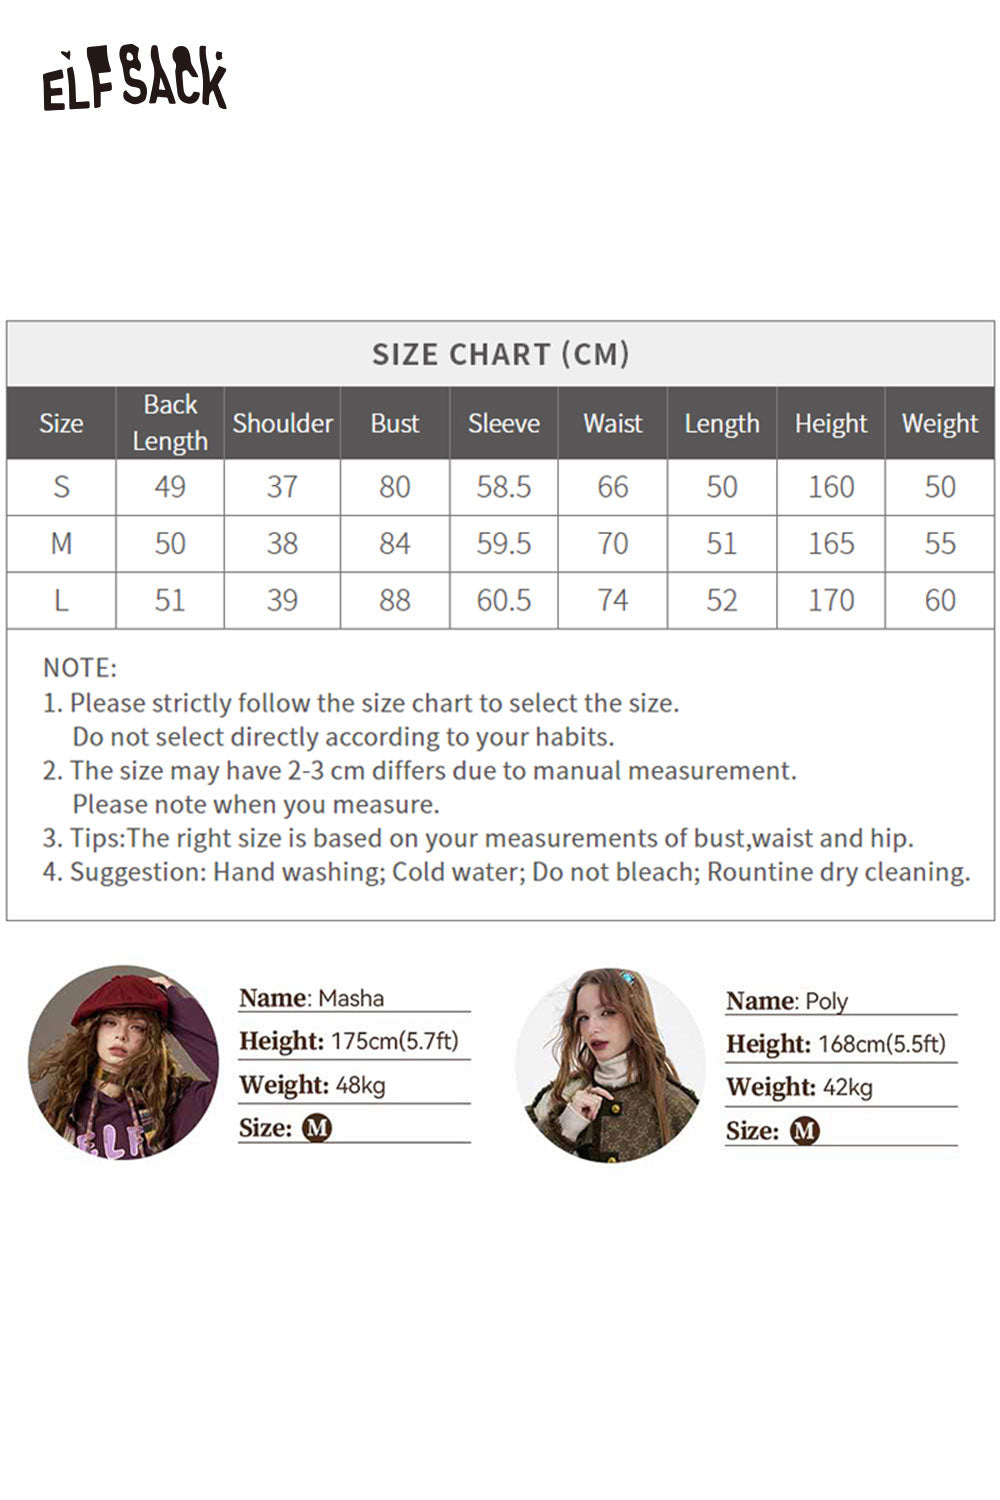Click Poly's circular model photo

tap(610, 1064)
